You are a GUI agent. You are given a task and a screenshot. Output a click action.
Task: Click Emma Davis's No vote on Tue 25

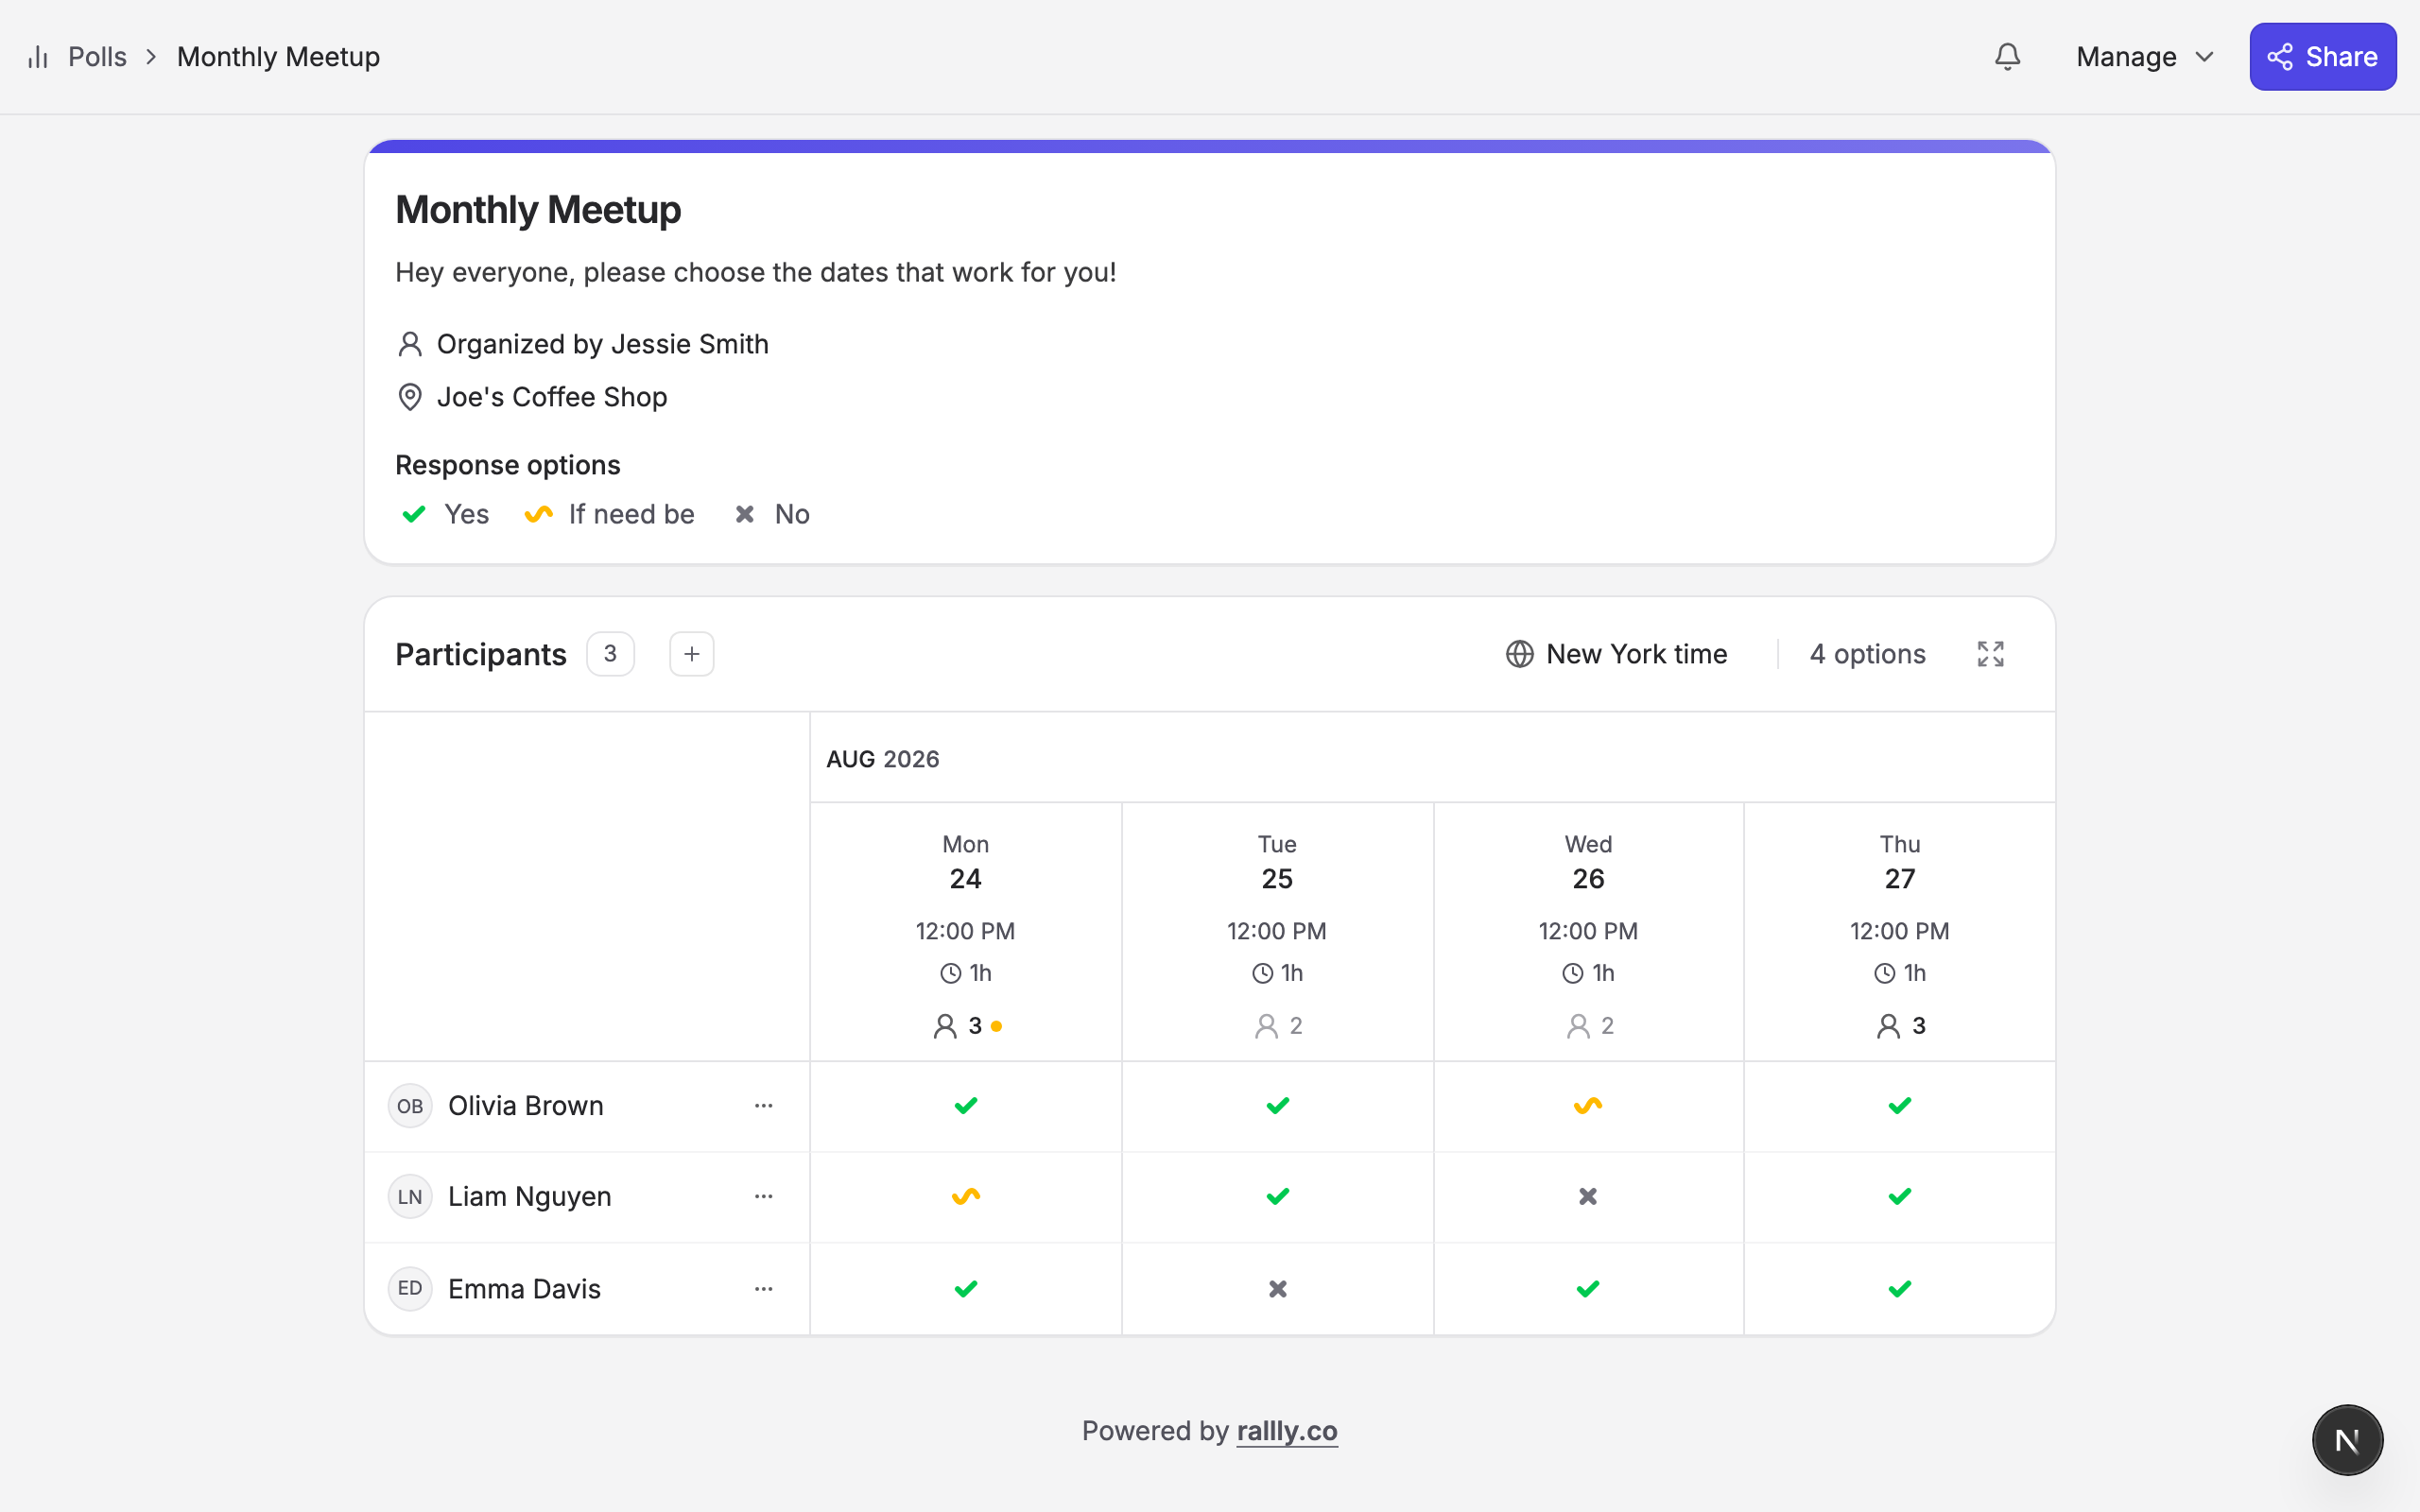1277,1289
